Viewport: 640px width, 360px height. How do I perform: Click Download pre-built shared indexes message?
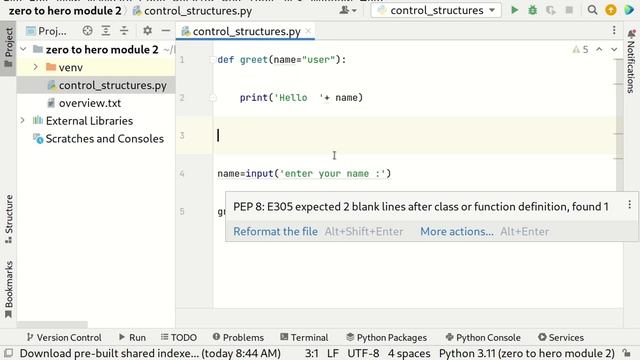150,353
